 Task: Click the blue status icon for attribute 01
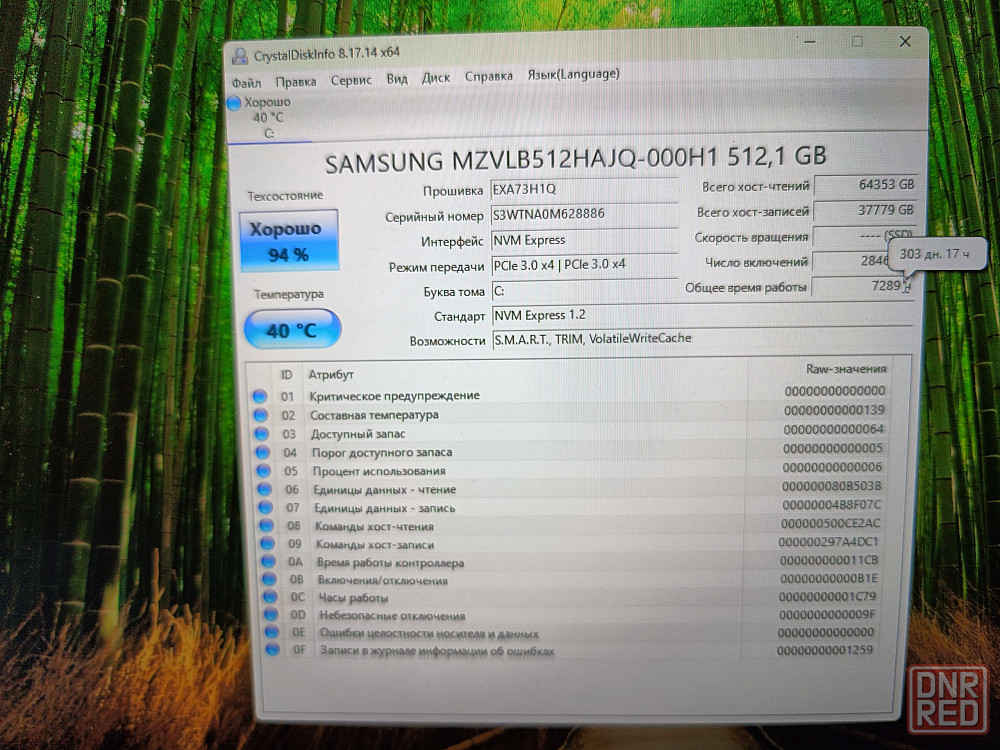pyautogui.click(x=260, y=397)
